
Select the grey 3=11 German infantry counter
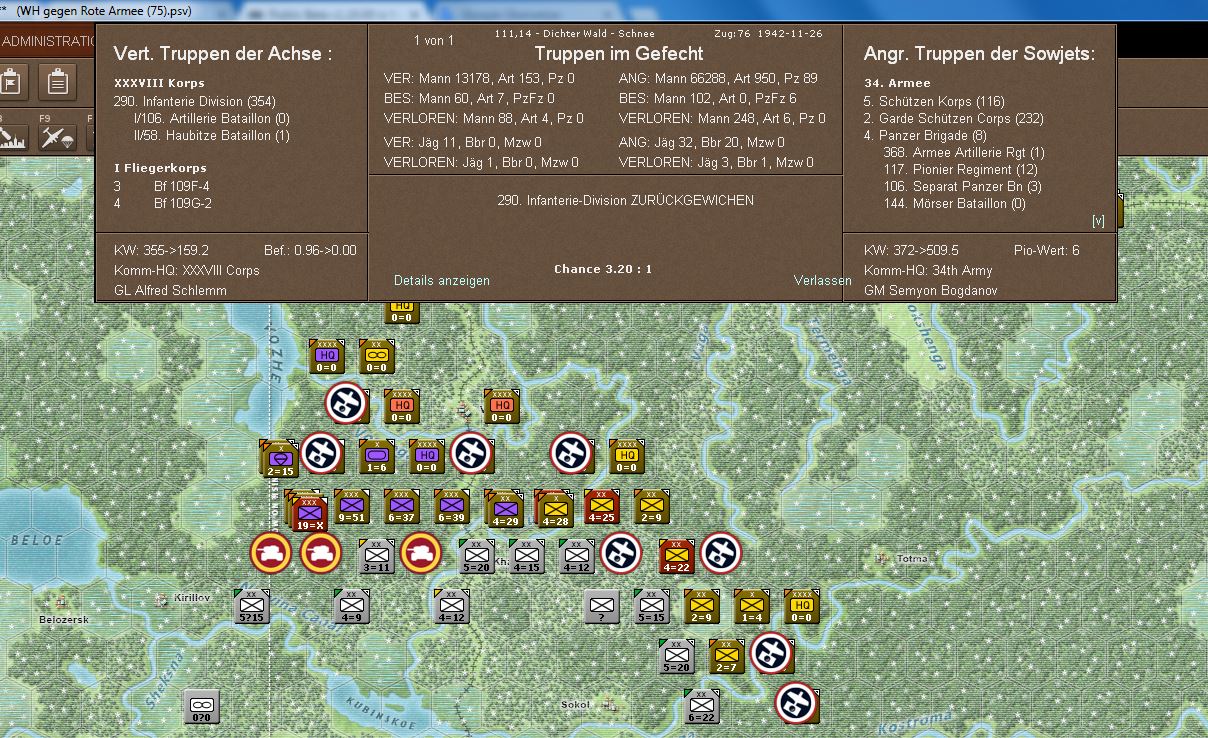tap(377, 556)
